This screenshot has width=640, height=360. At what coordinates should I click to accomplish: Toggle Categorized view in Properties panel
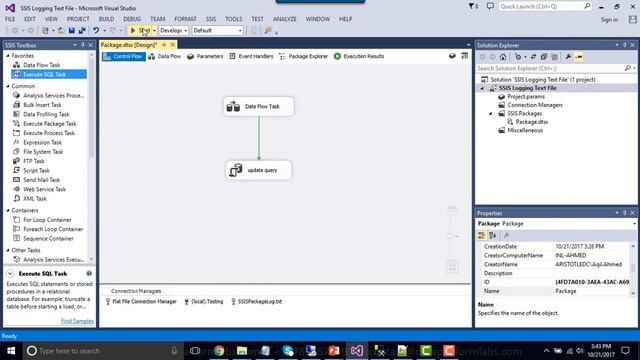tap(482, 236)
